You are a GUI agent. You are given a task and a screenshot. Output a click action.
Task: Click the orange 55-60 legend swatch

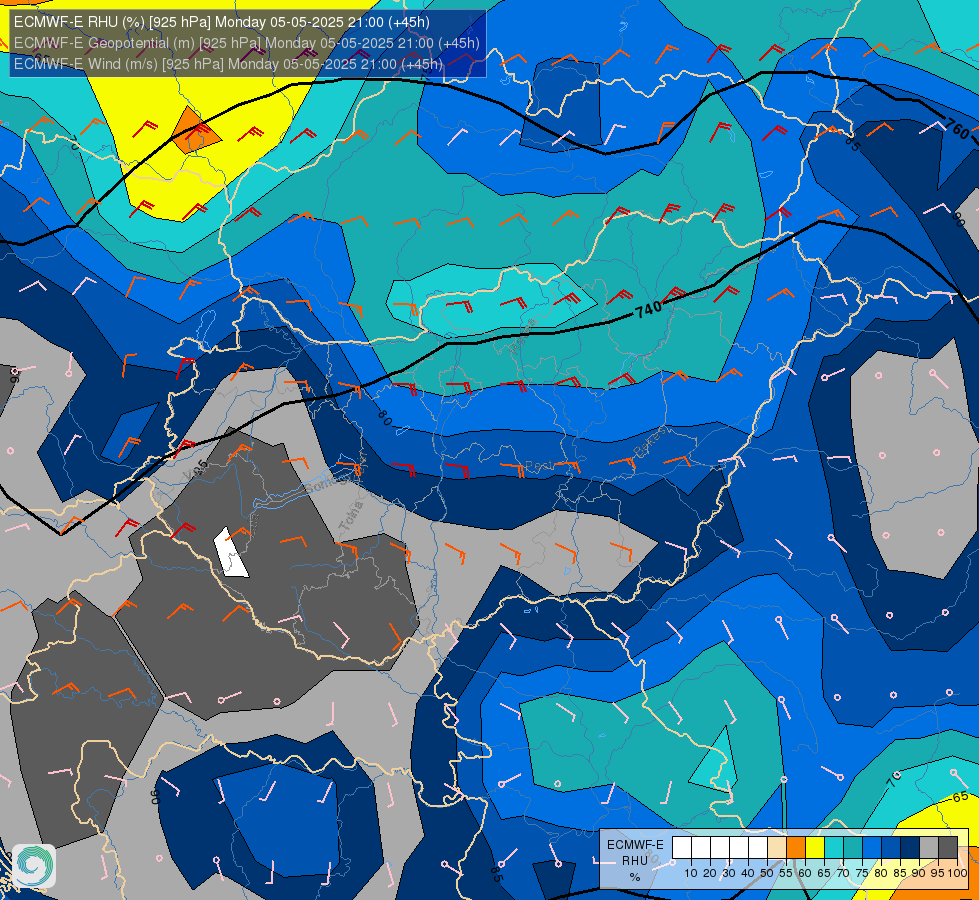796,847
